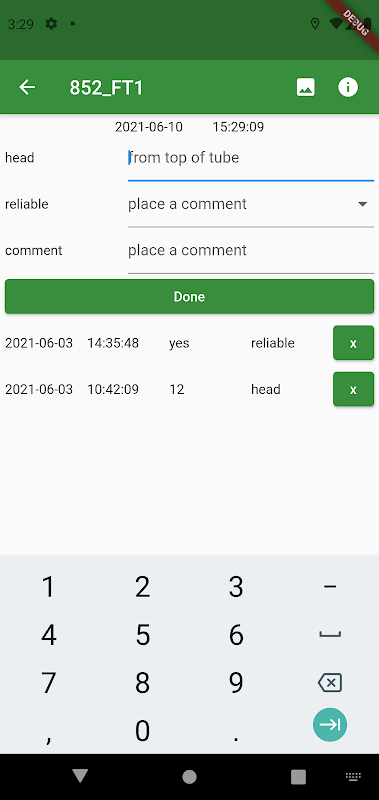
Task: Tap the minus key on keypad
Action: 330,587
